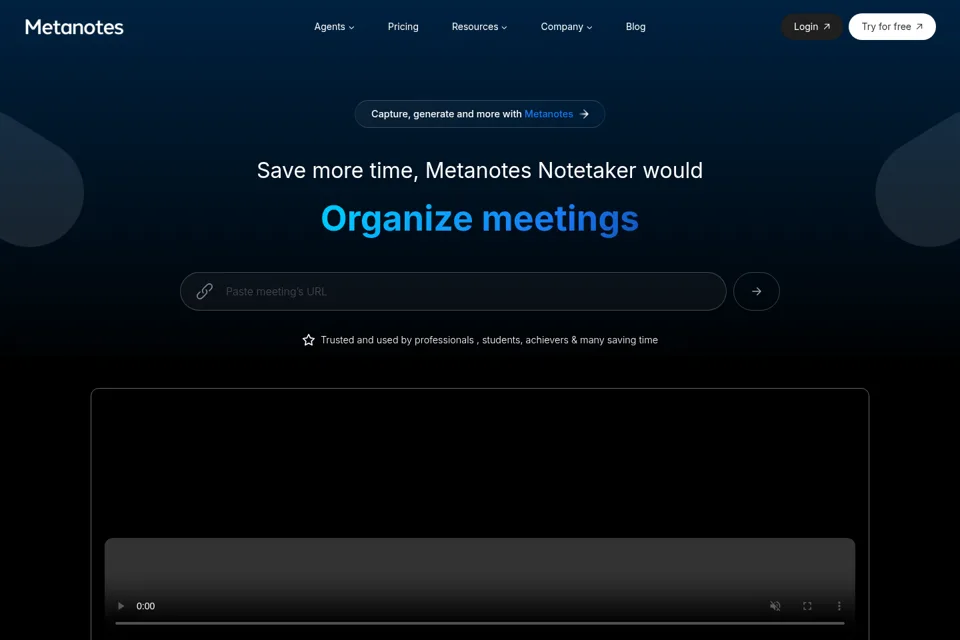
Task: Click the 'Save more time' heading
Action: [x=480, y=170]
